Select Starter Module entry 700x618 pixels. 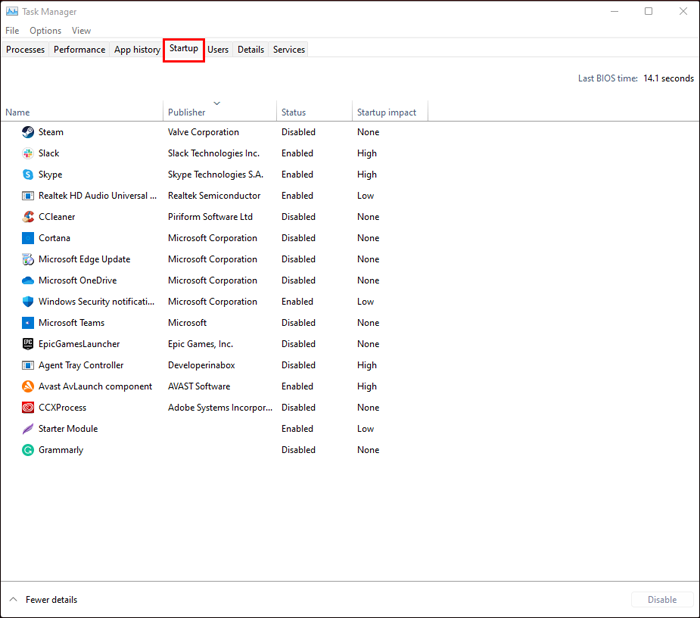[68, 429]
